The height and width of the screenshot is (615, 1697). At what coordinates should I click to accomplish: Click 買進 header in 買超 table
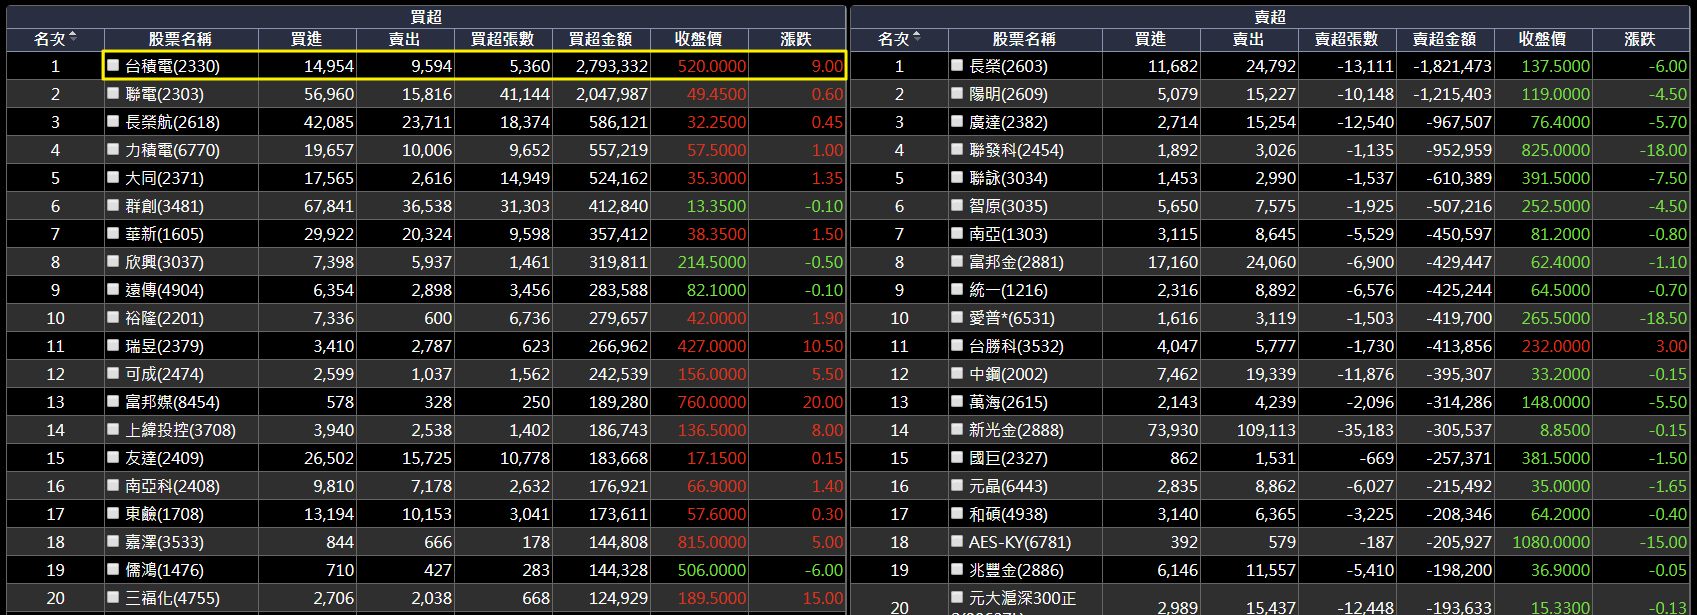pyautogui.click(x=307, y=39)
